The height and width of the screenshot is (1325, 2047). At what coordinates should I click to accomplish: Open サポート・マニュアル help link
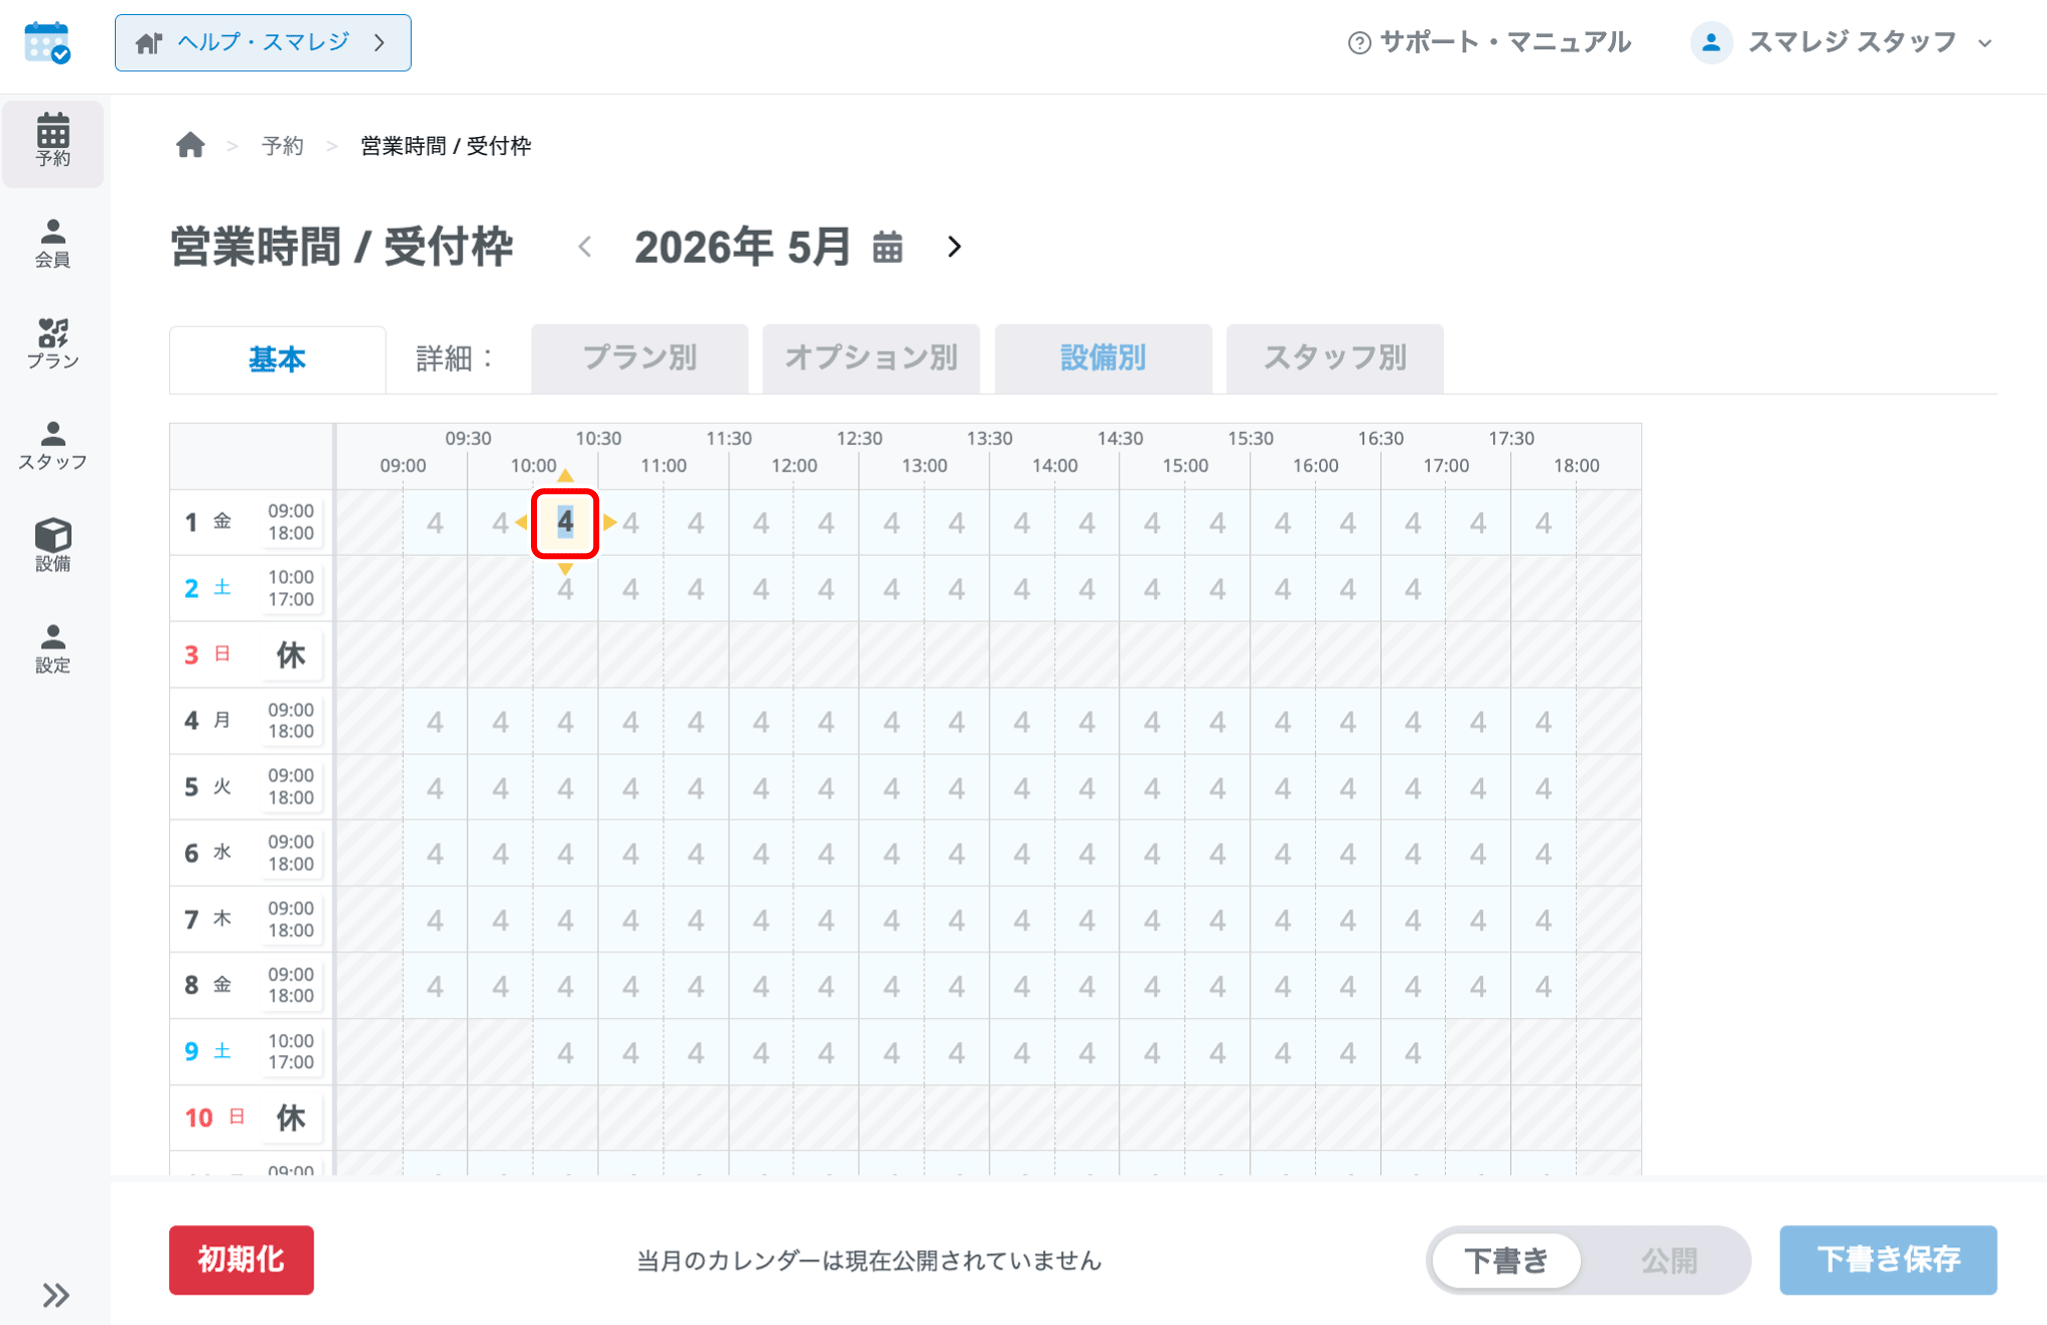coord(1490,43)
